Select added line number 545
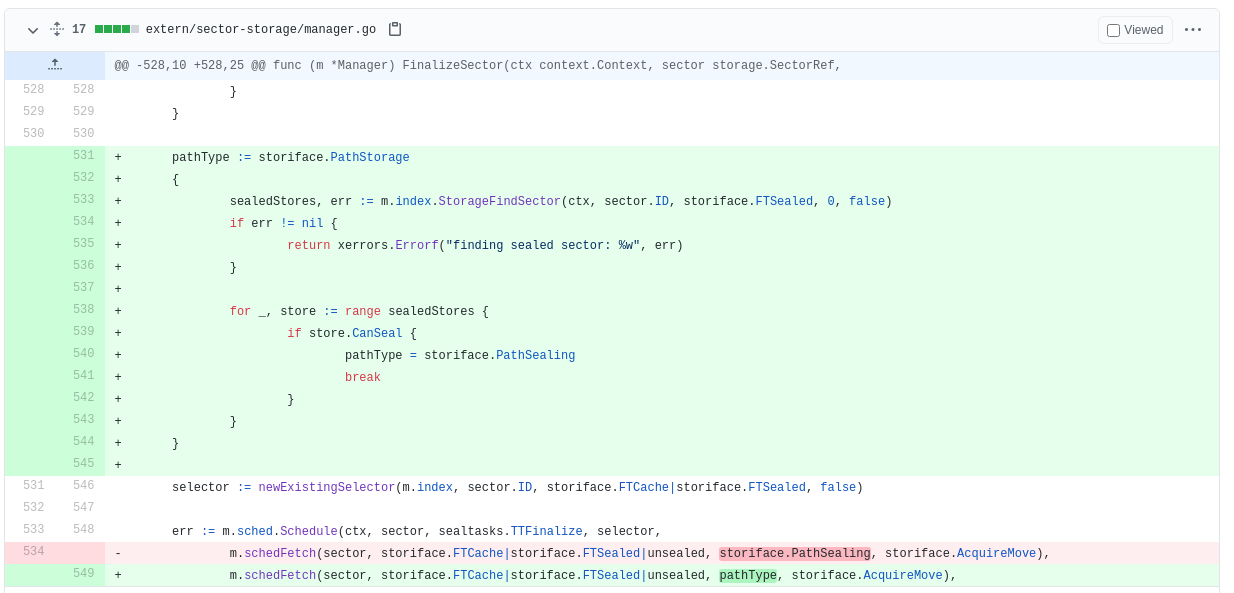This screenshot has height=593, width=1234. click(x=83, y=465)
